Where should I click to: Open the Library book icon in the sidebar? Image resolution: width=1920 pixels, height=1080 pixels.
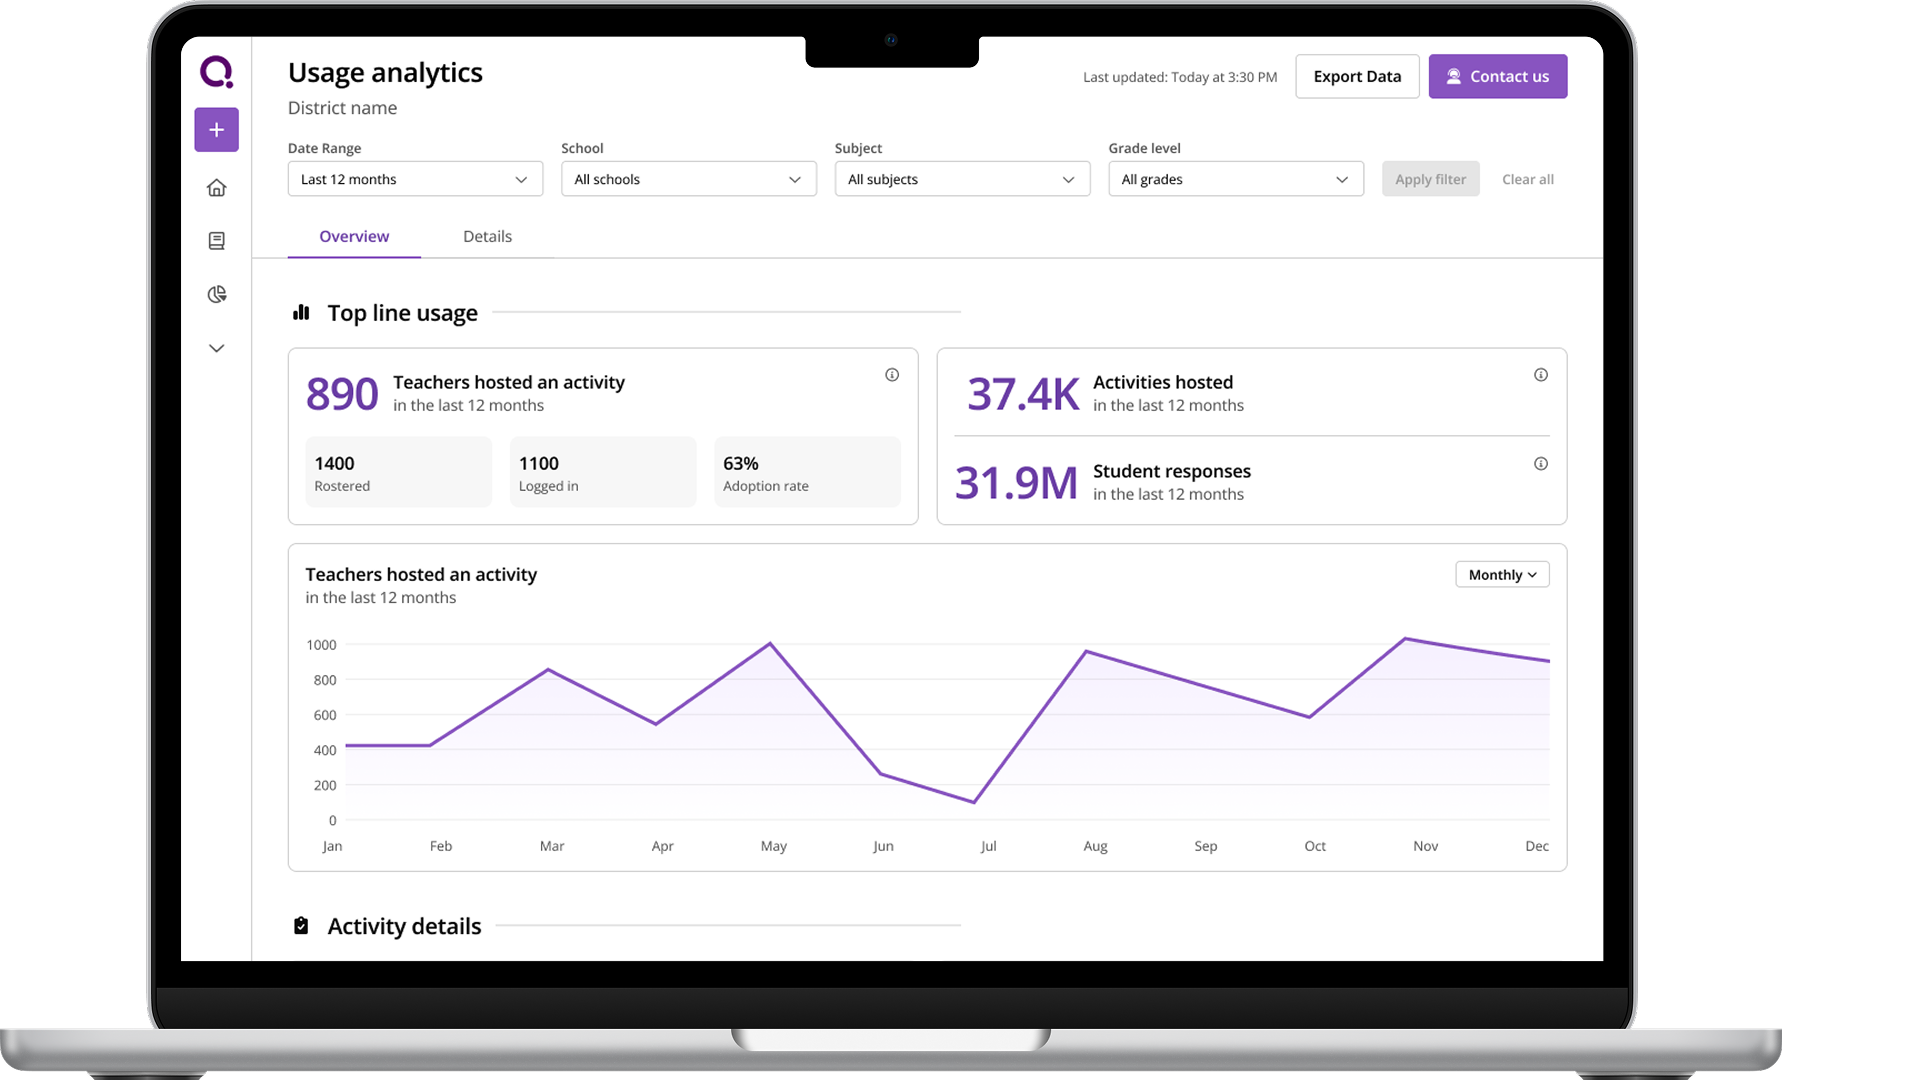(216, 240)
